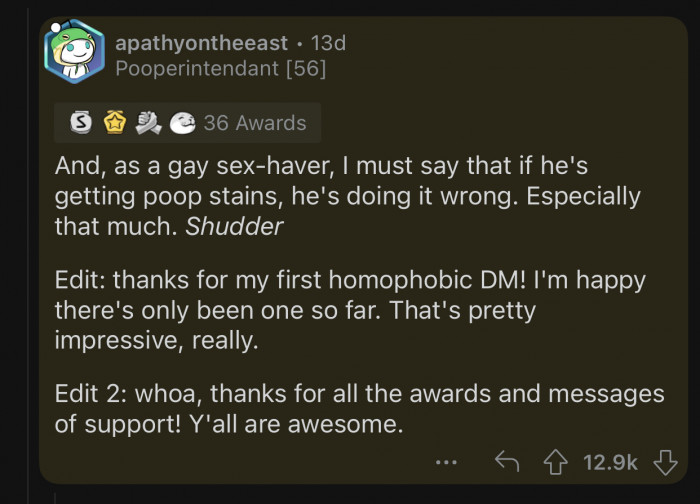The image size is (700, 504).
Task: Click the Edit 2 awards paragraph
Action: tap(350, 408)
